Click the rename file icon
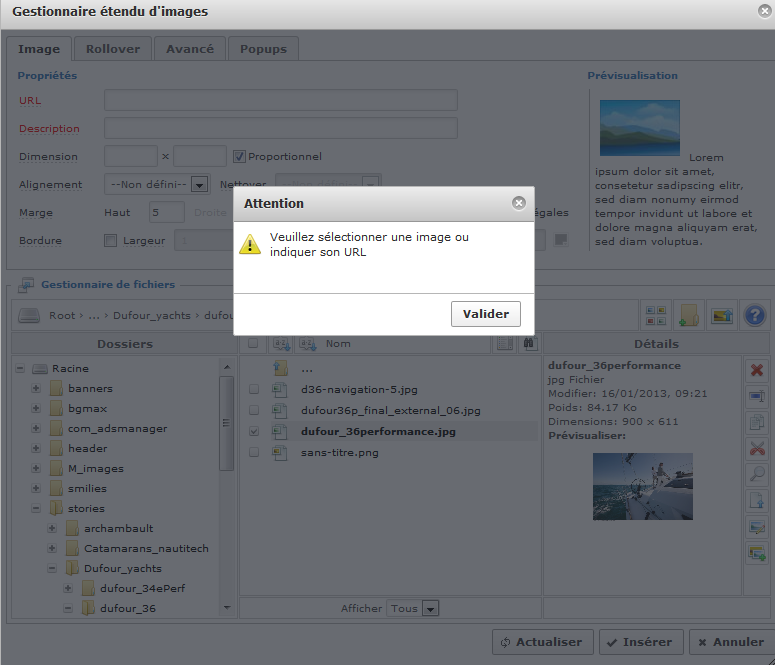Viewport: 775px width, 665px height. [x=757, y=396]
